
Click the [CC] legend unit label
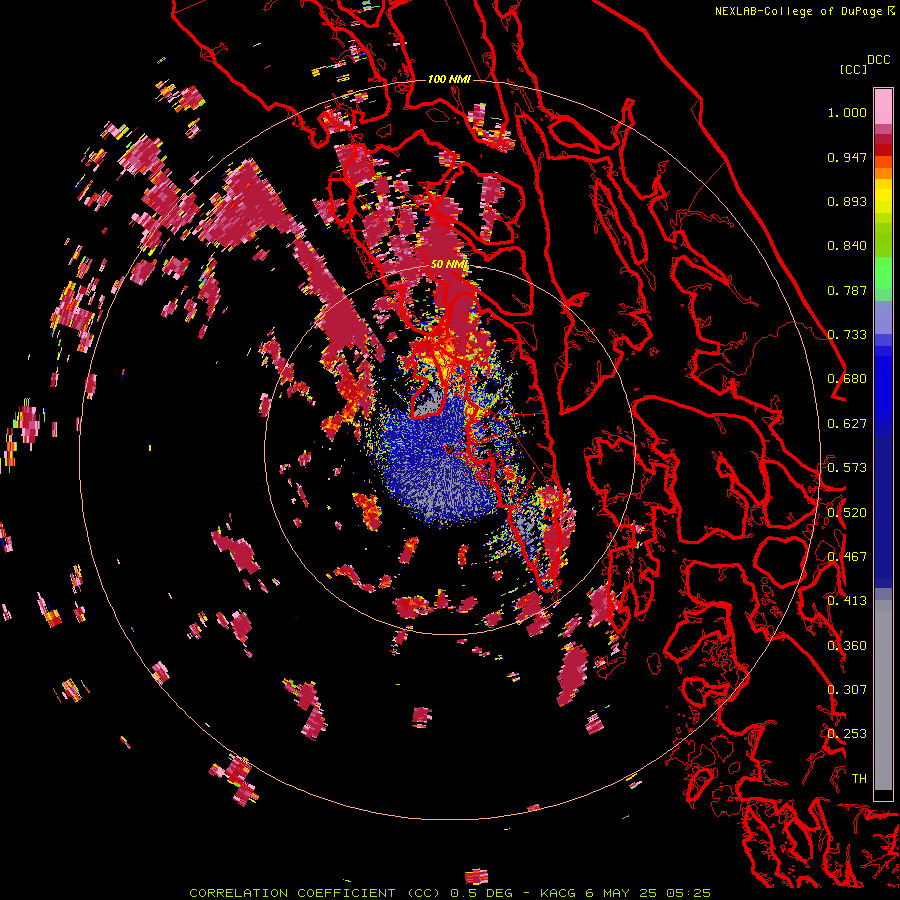click(x=853, y=69)
